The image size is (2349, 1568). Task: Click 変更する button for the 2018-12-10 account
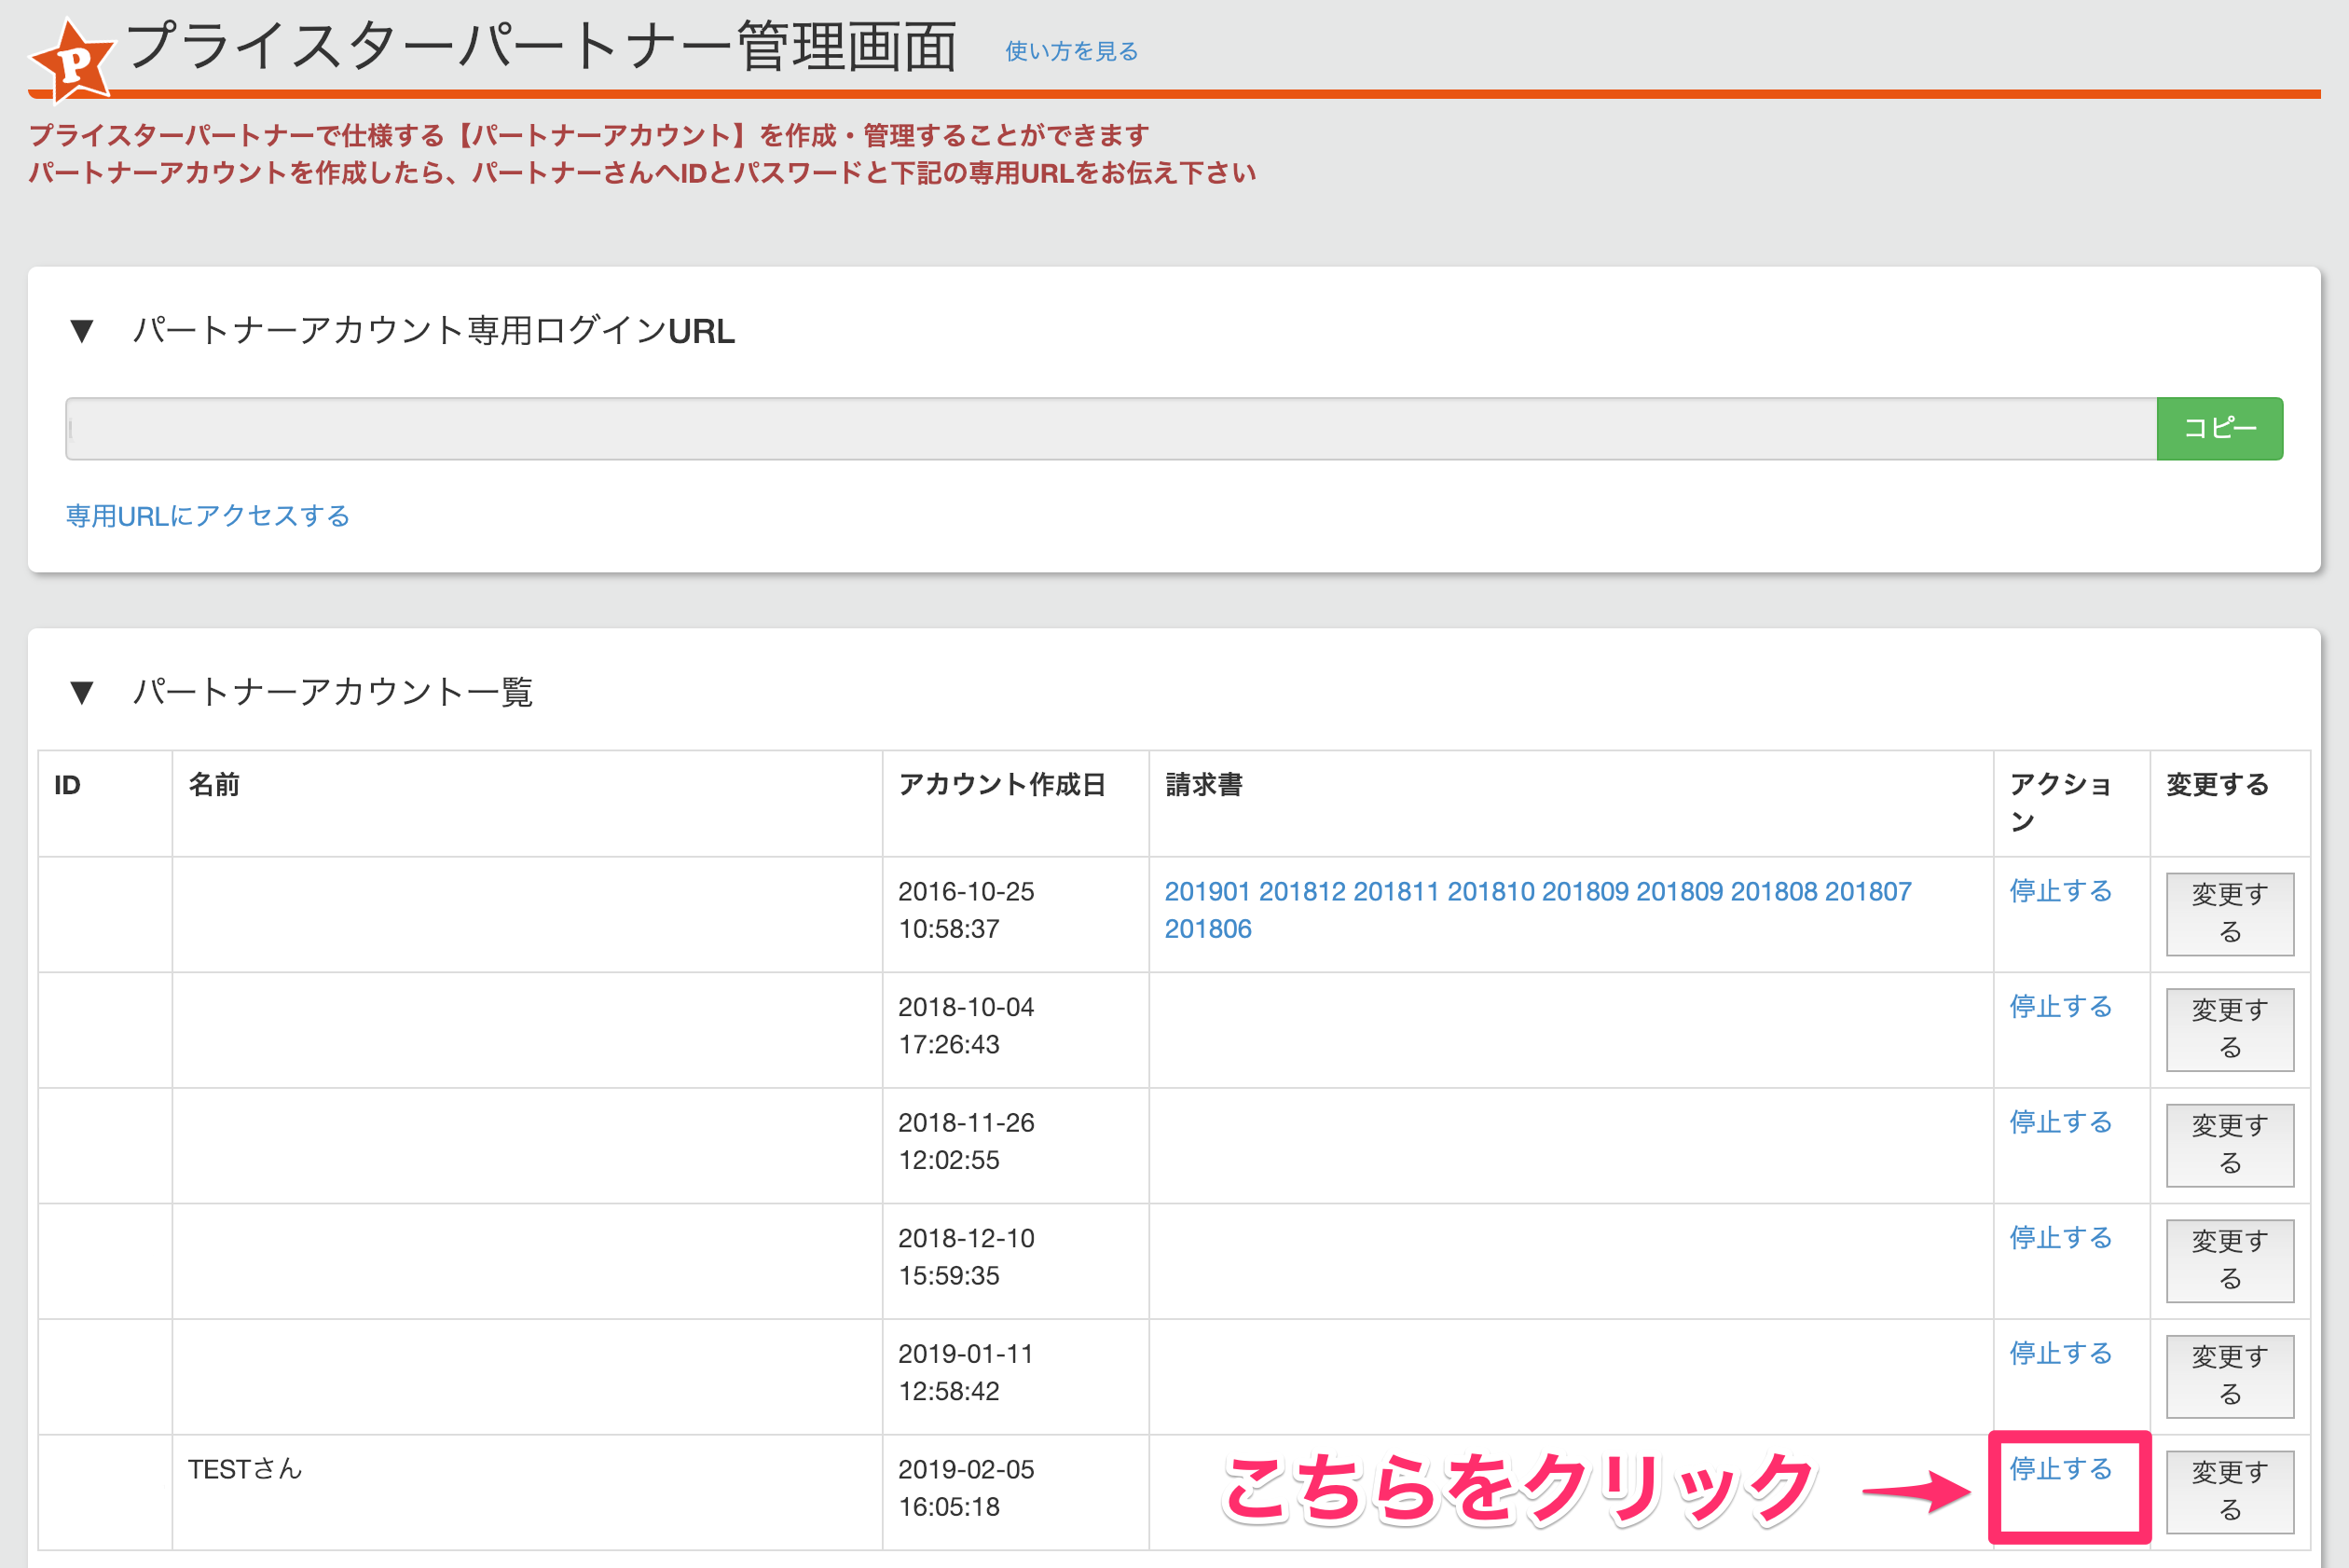coord(2230,1261)
